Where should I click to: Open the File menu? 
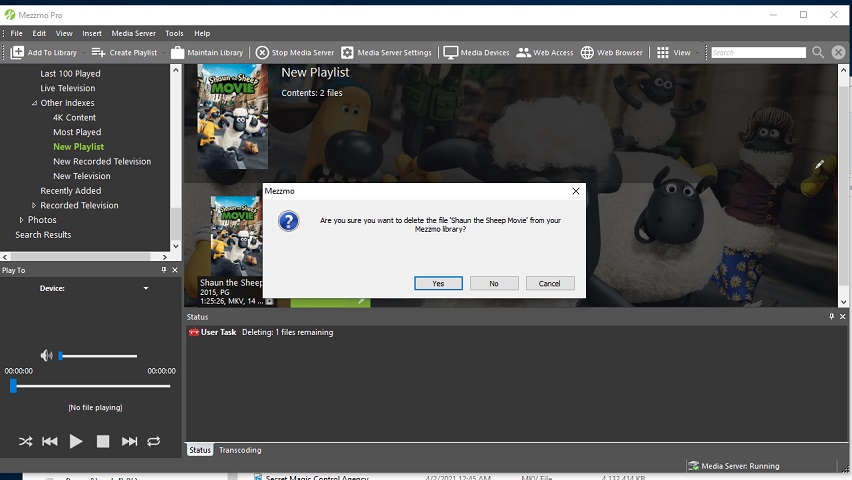coord(16,33)
